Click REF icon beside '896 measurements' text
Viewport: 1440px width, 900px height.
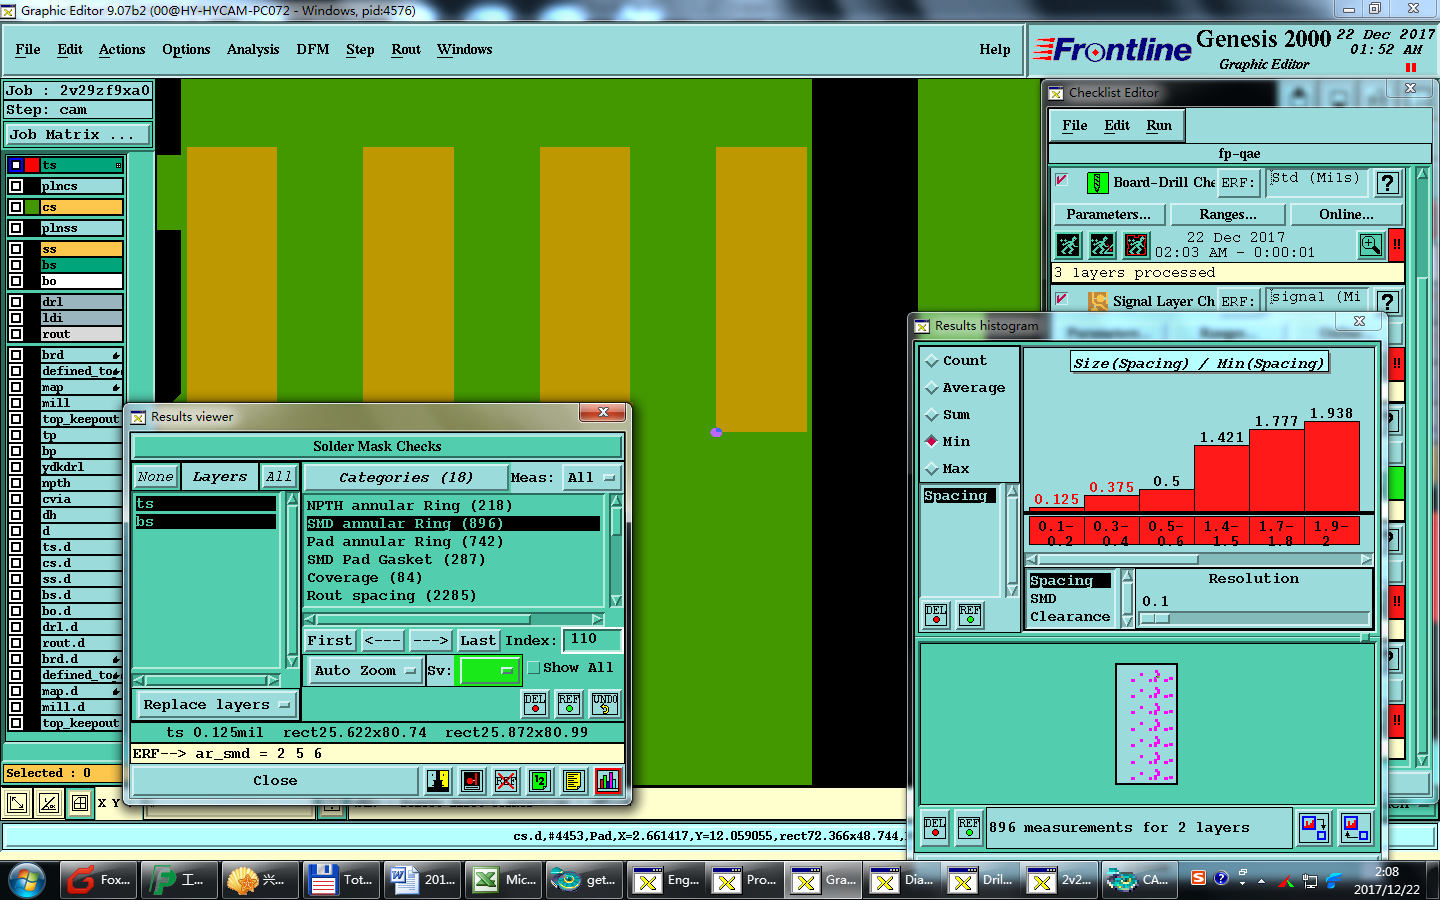(969, 827)
